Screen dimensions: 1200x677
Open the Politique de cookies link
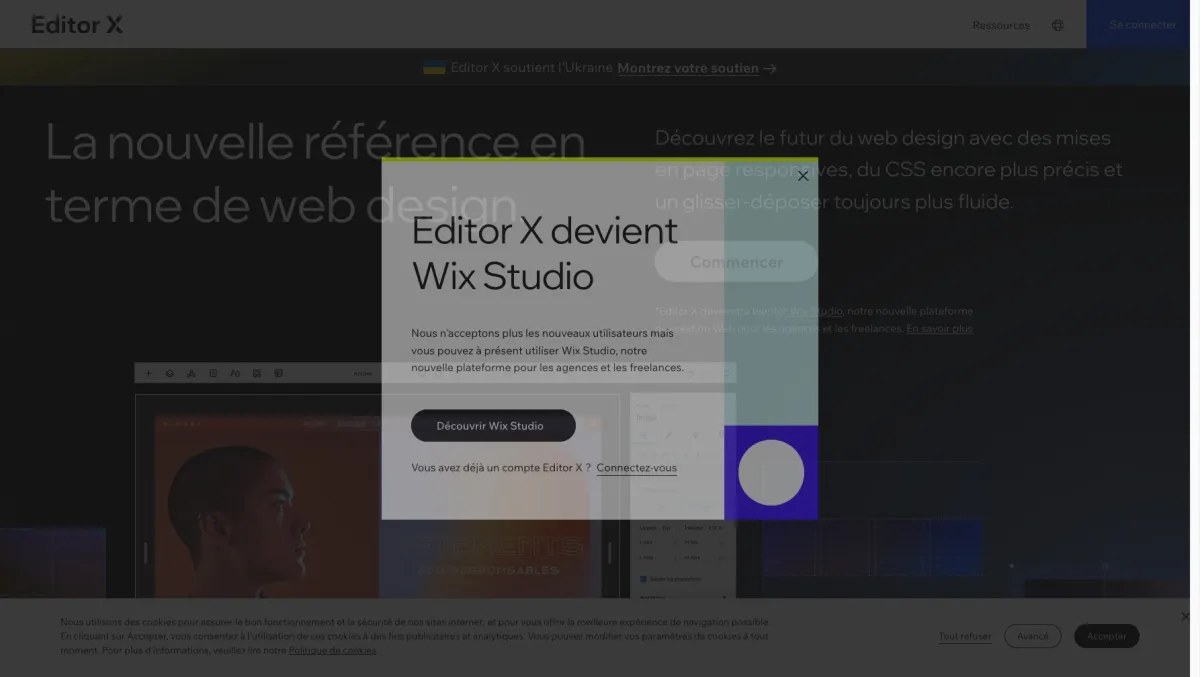click(333, 650)
